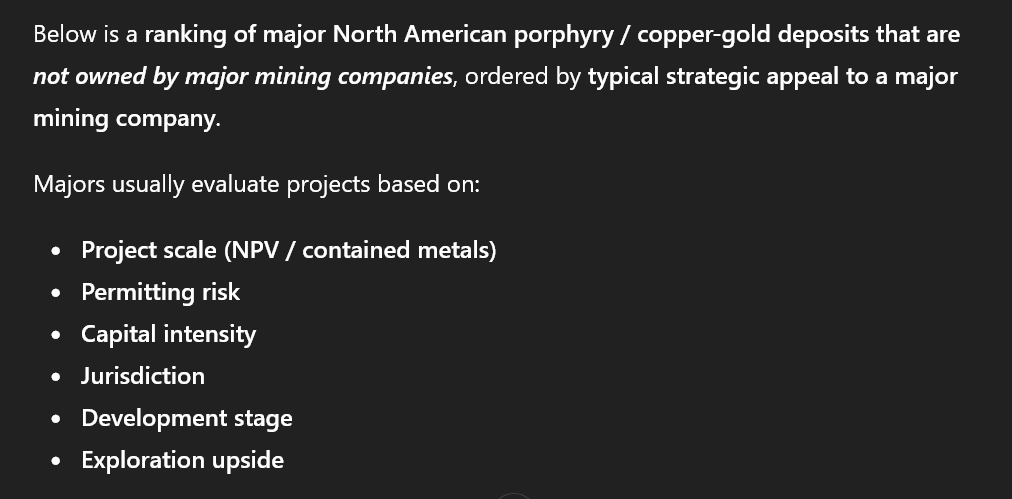The height and width of the screenshot is (499, 1012).
Task: Click the 'Majors usually evaluate projects based on:' line
Action: [256, 185]
